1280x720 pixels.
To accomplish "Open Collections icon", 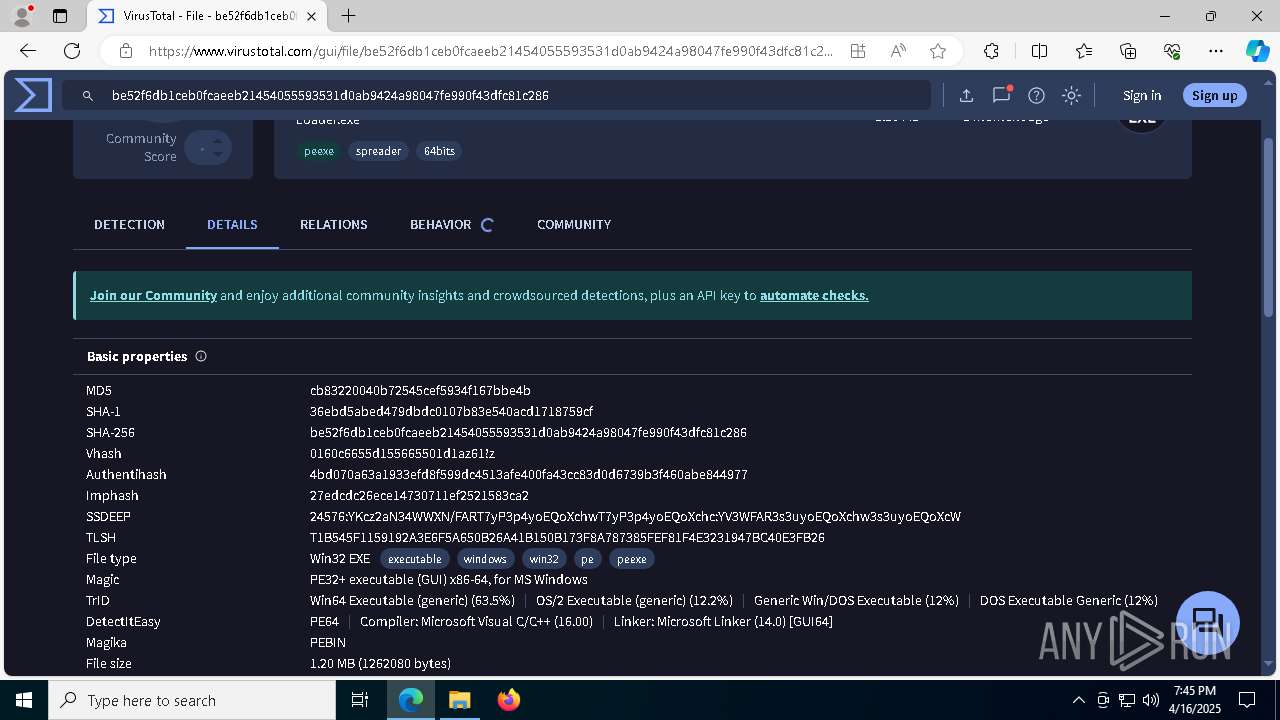I will coord(1128,51).
